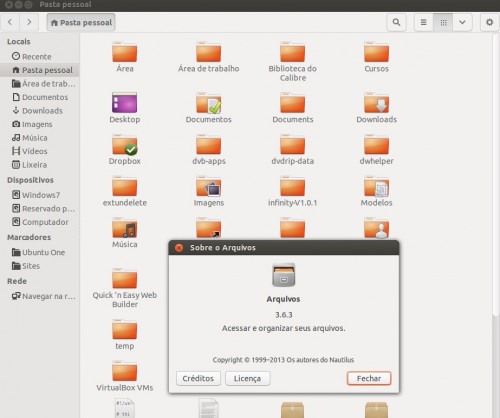Image resolution: width=500 pixels, height=418 pixels.
Task: Click the Licença button
Action: (x=247, y=378)
